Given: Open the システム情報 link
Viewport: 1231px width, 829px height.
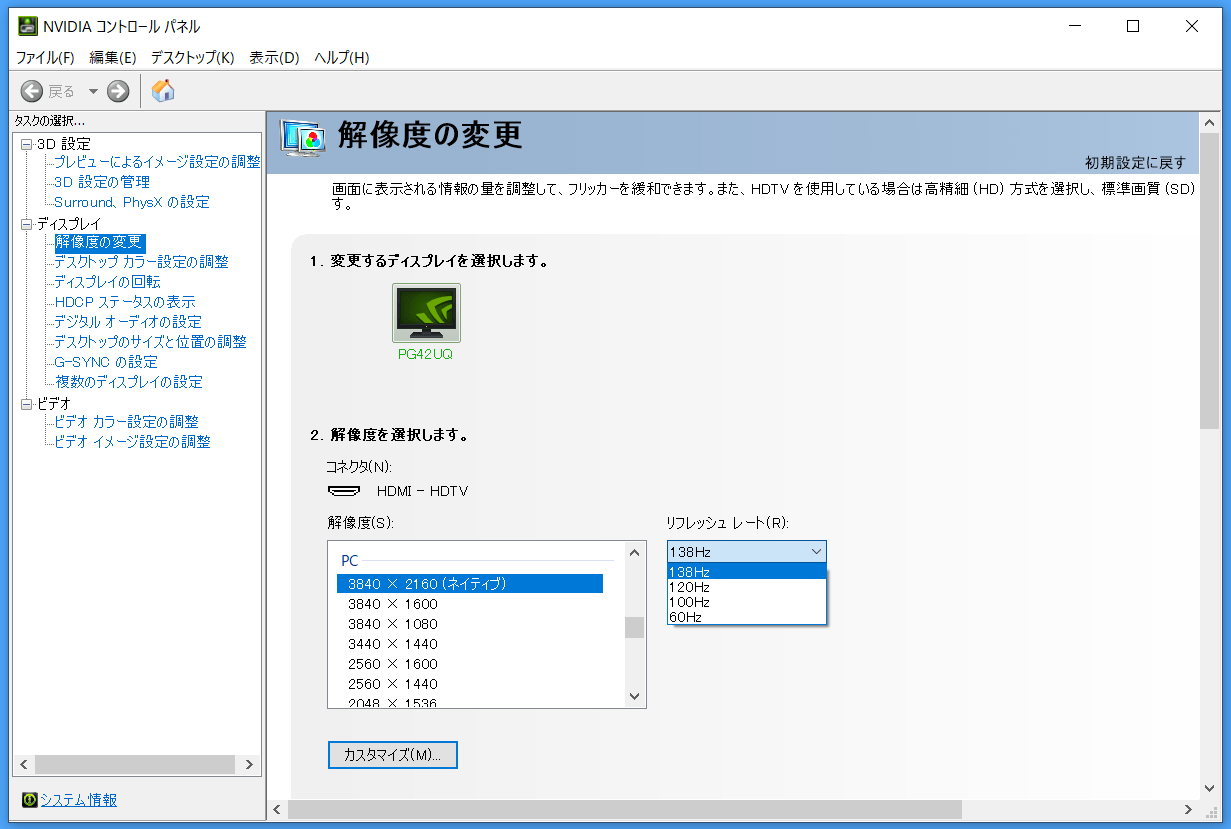Looking at the screenshot, I should [78, 800].
